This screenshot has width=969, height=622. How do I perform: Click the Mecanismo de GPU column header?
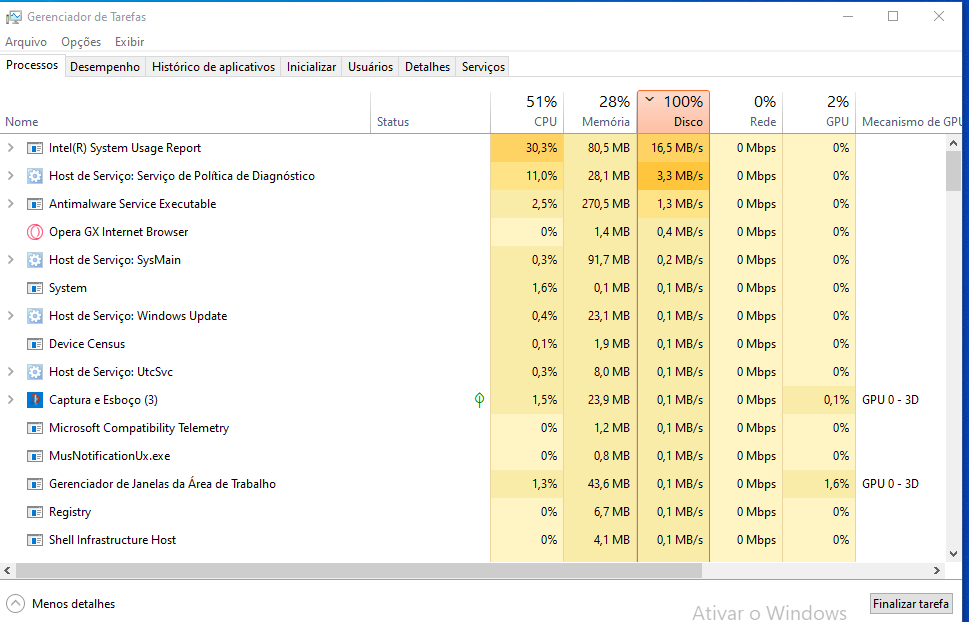(x=911, y=113)
